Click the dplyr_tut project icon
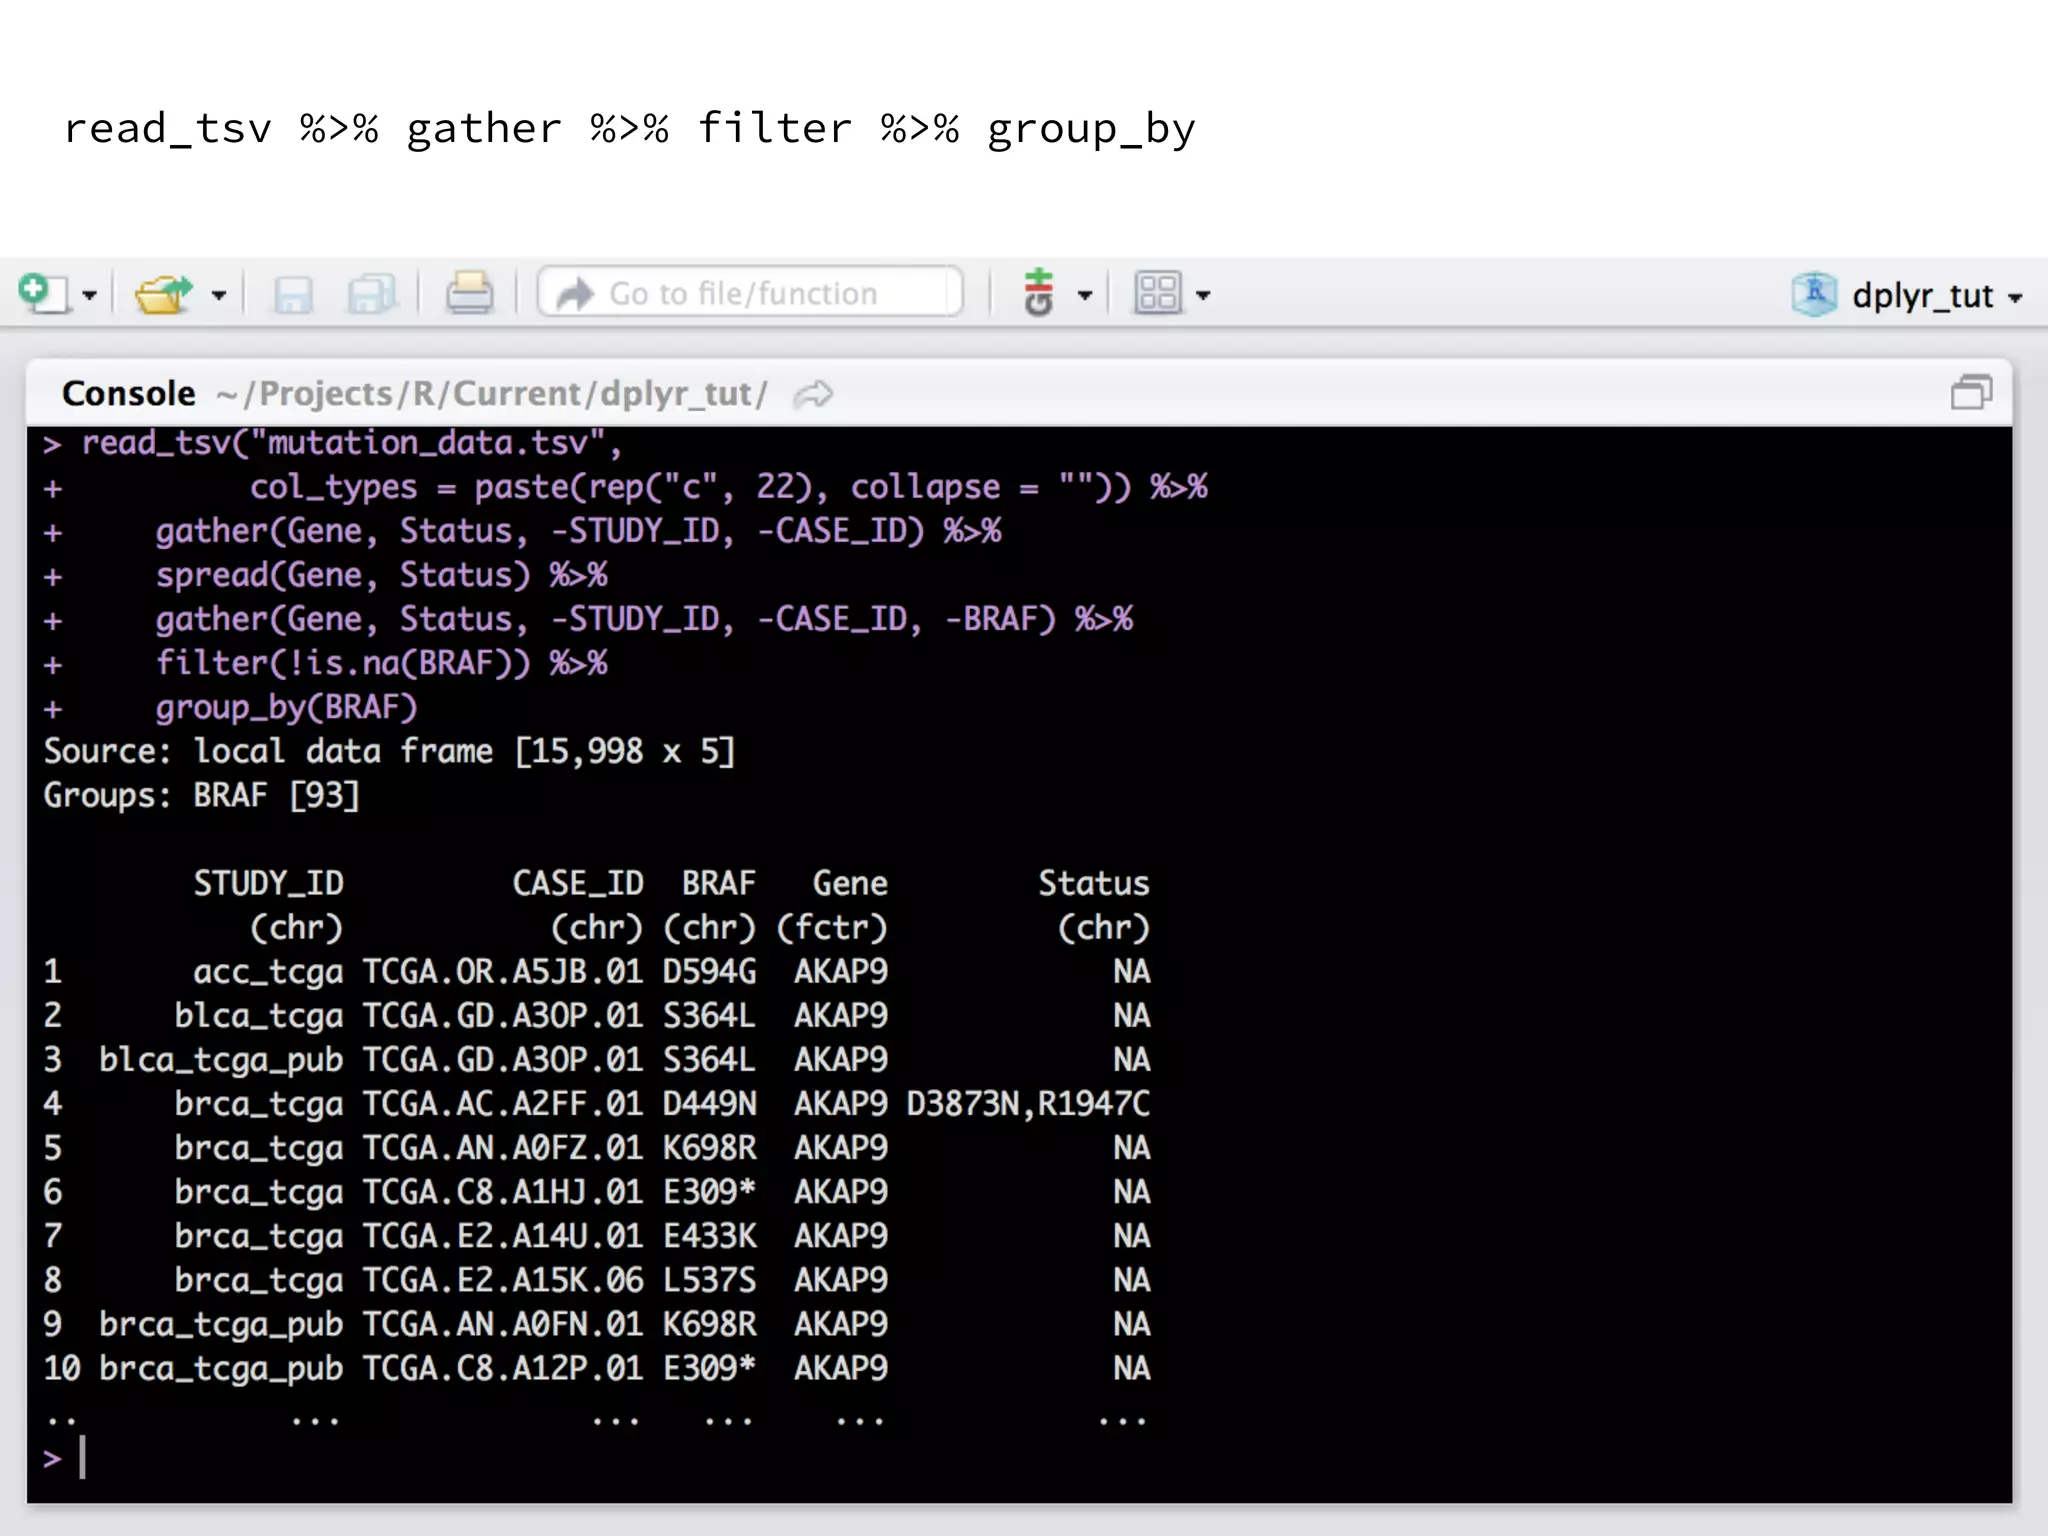This screenshot has width=2048, height=1536. point(1814,294)
